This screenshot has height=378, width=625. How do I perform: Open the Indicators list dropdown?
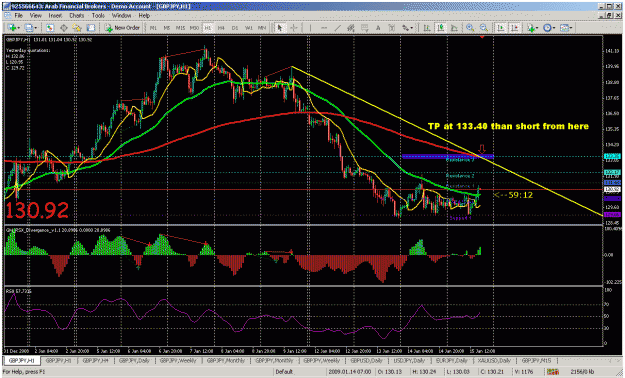(x=533, y=28)
